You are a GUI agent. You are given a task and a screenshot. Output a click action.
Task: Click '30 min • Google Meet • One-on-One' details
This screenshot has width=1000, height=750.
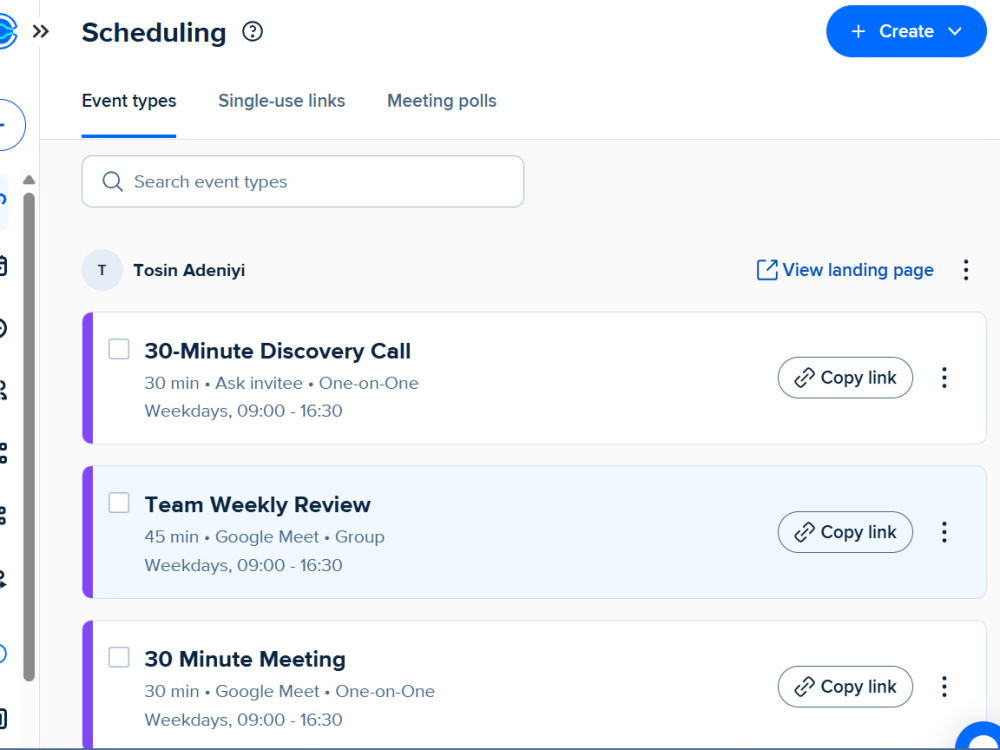tap(290, 691)
